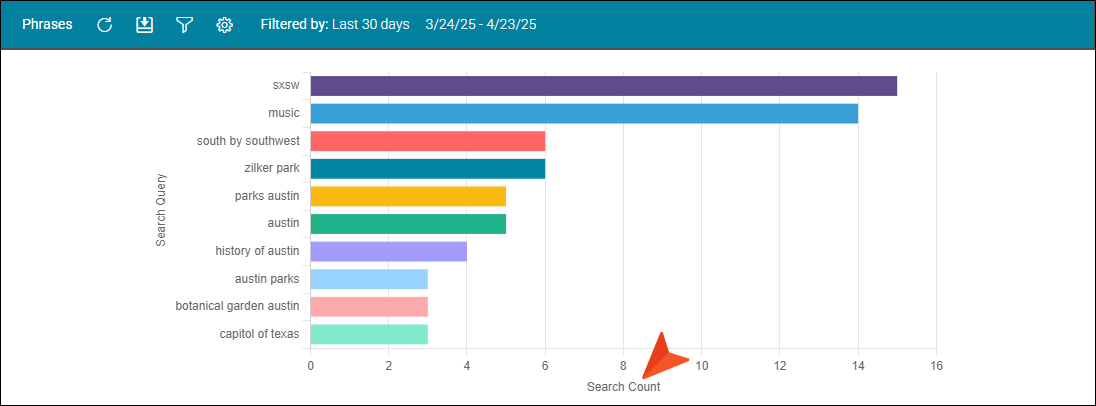Click the Last 30 days filter text
The height and width of the screenshot is (406, 1096).
(x=370, y=24)
